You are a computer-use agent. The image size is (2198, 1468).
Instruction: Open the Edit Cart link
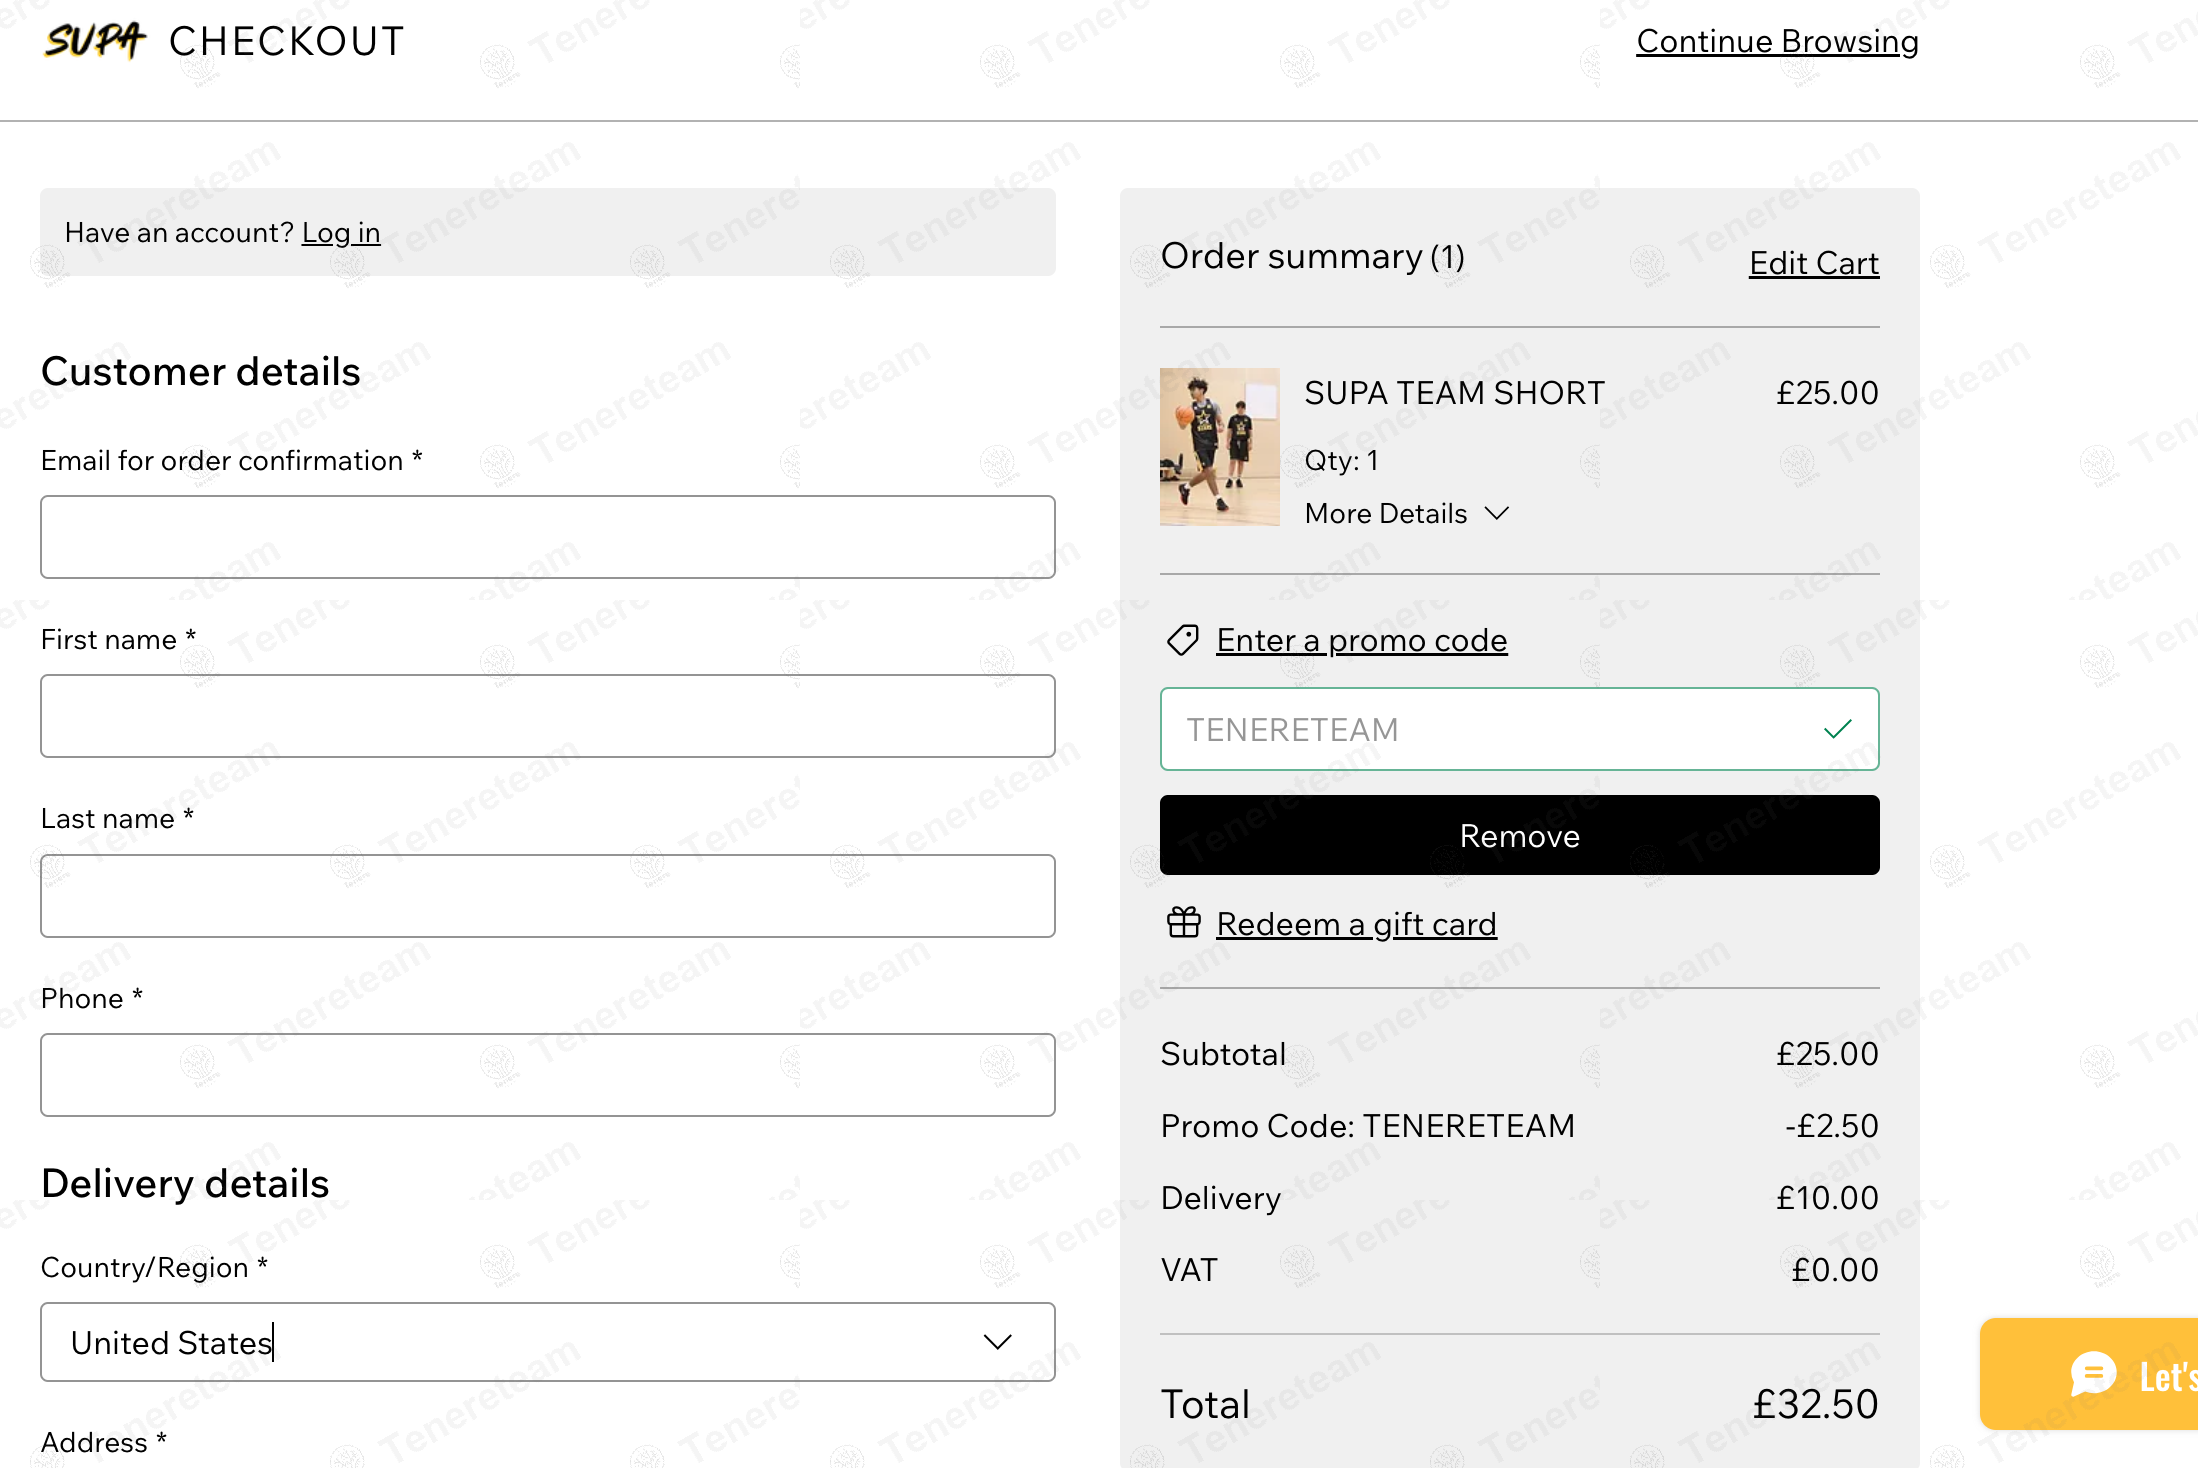1814,263
